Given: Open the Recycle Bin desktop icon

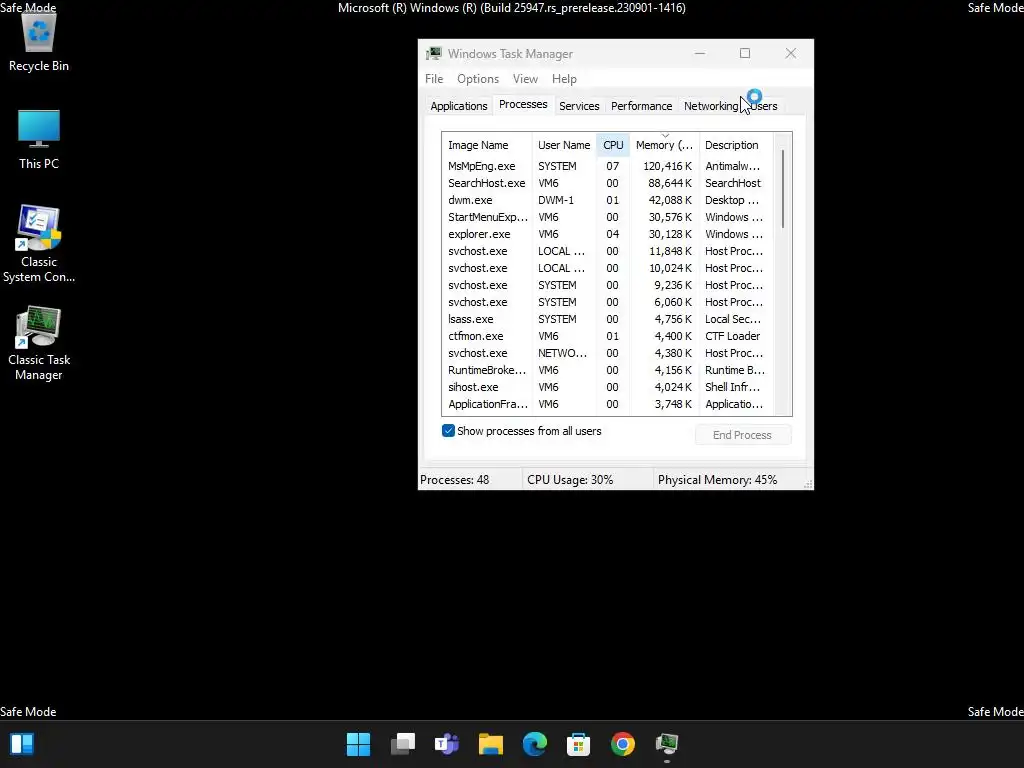Looking at the screenshot, I should coord(39,42).
